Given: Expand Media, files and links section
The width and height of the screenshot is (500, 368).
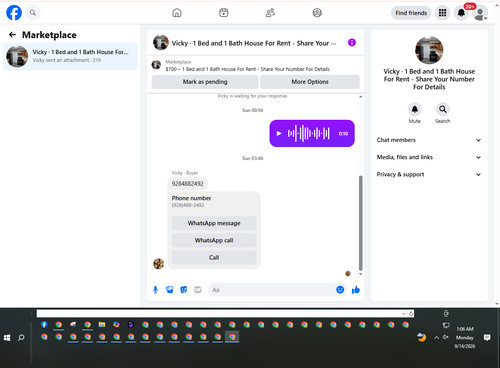Looking at the screenshot, I should (x=429, y=157).
